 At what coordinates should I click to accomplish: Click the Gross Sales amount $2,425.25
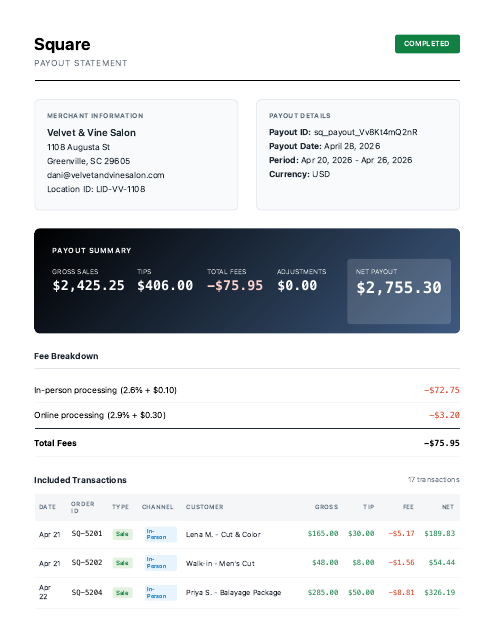coord(88,285)
